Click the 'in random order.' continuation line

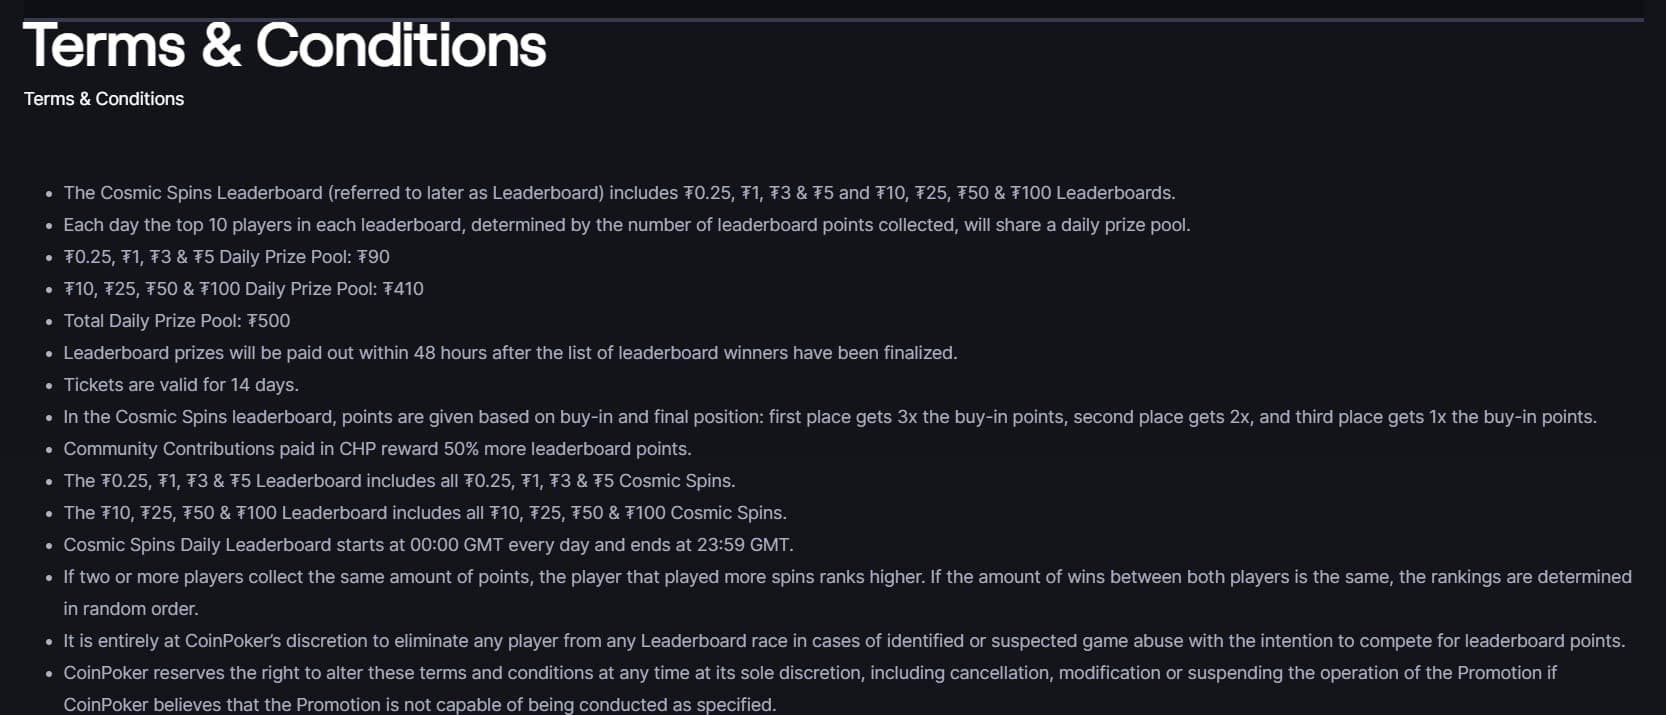coord(131,609)
